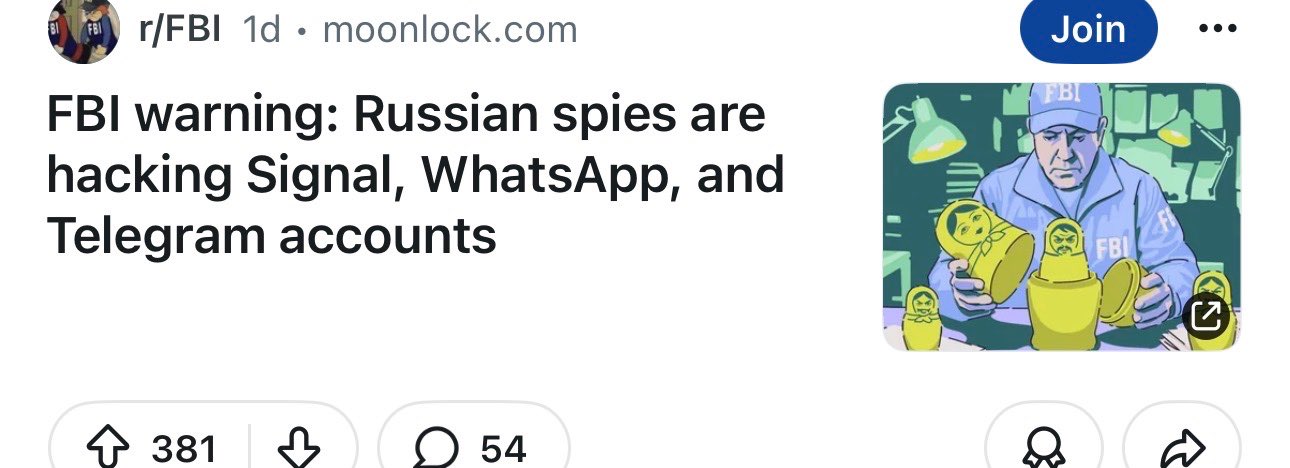Join the r/FBI community
The image size is (1290, 468).
[1088, 29]
